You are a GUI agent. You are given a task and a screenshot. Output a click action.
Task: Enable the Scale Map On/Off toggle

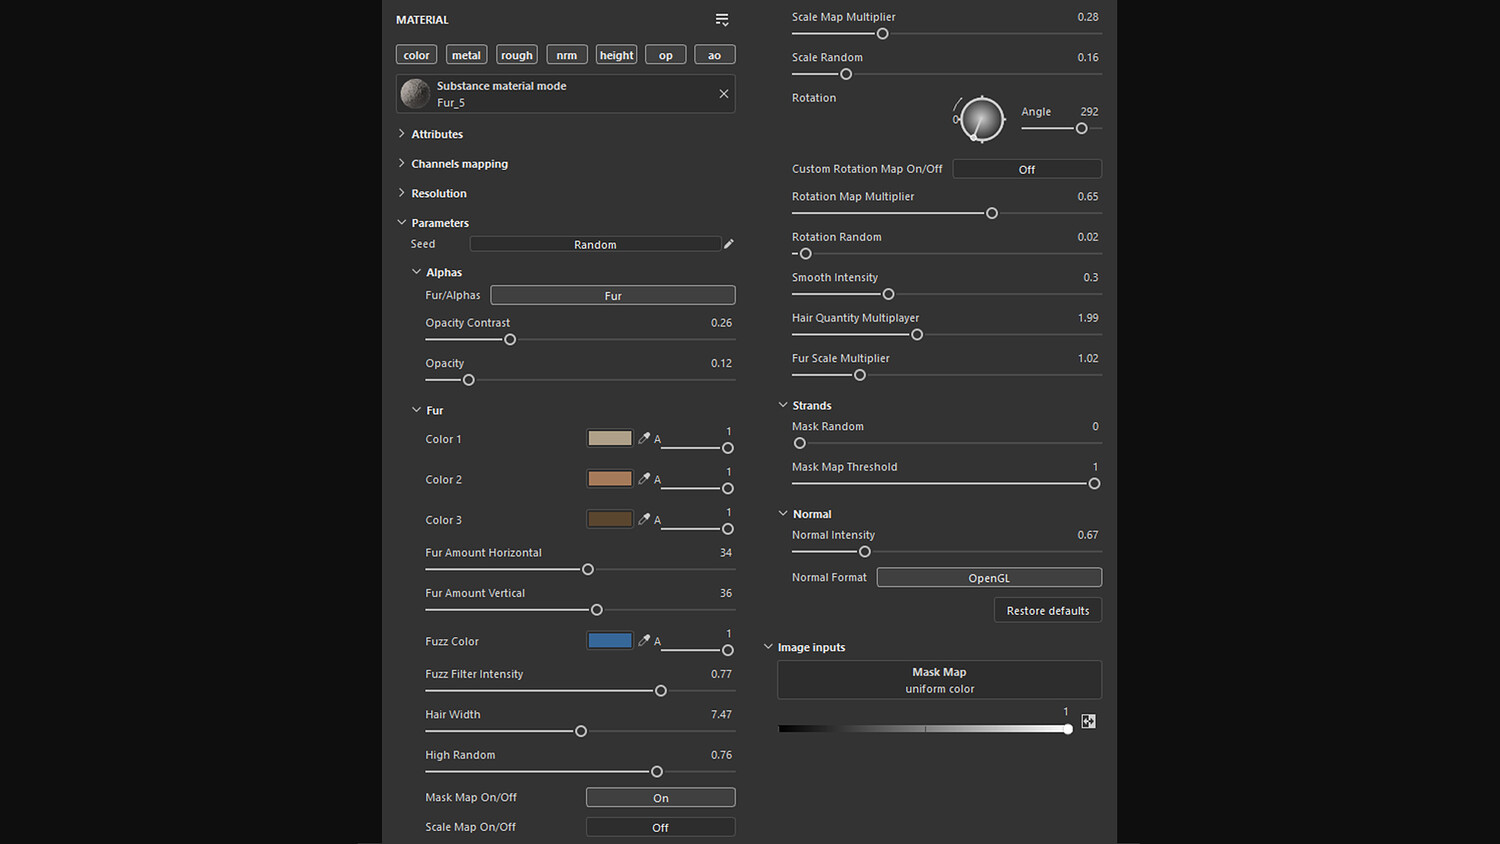(x=660, y=828)
